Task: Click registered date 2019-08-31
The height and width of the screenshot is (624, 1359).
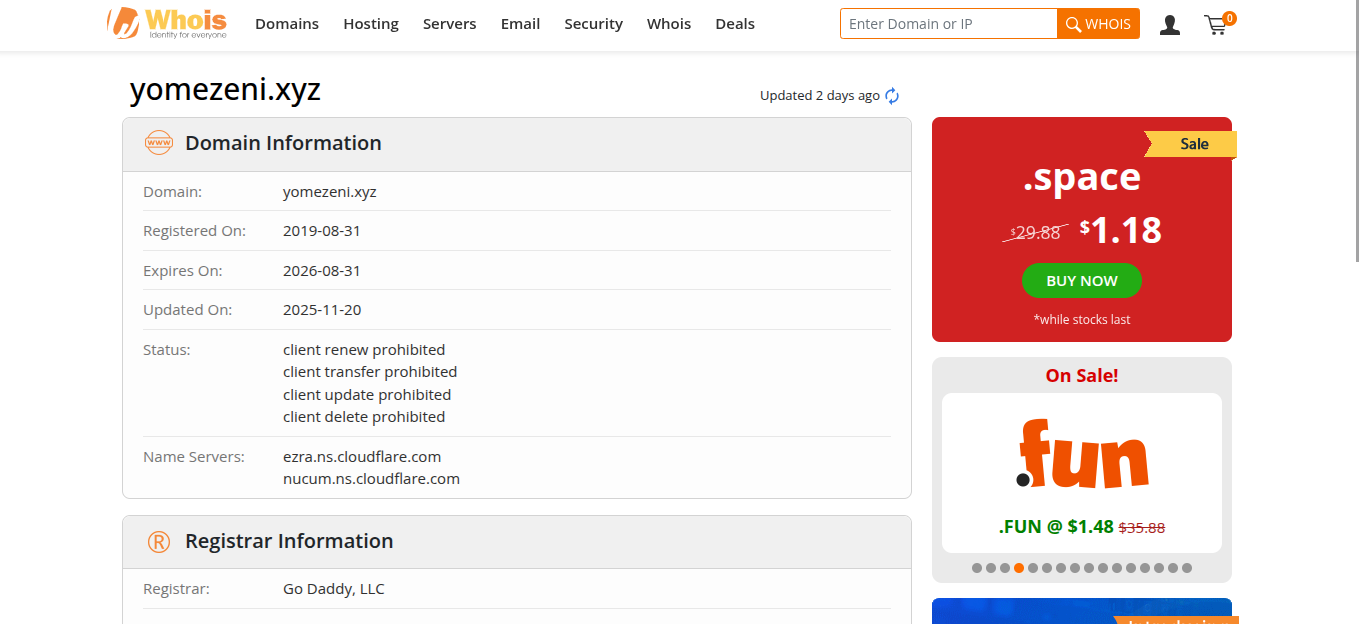Action: (x=322, y=231)
